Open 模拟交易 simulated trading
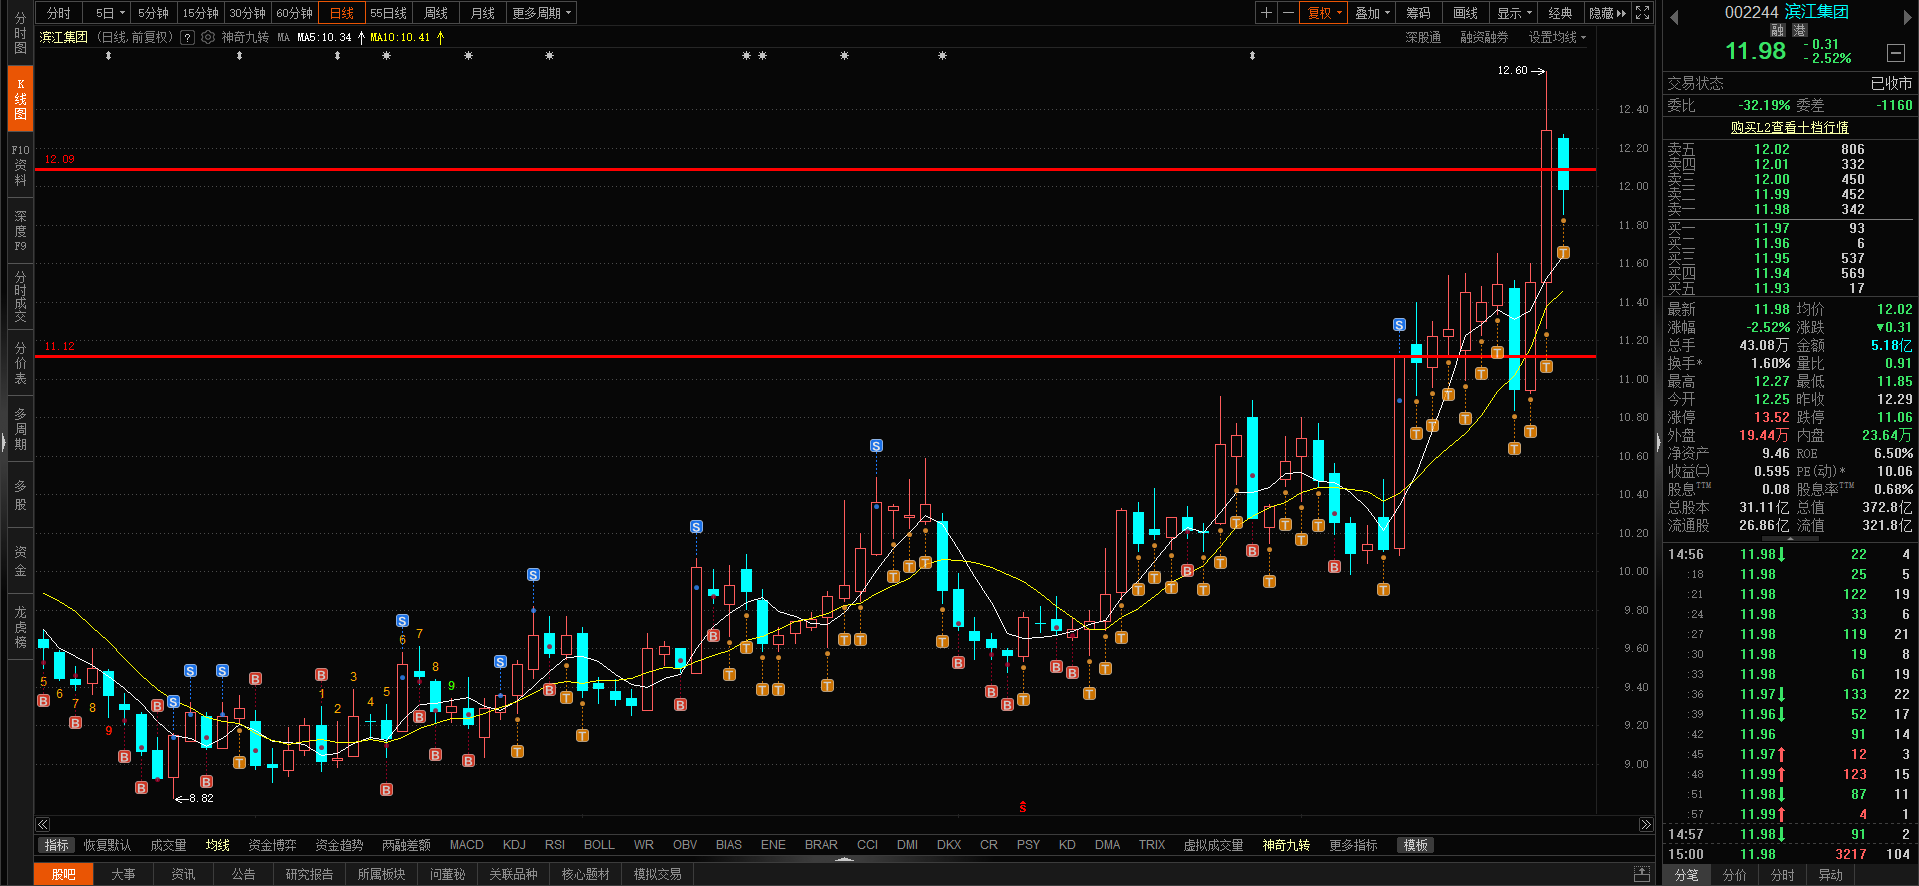This screenshot has width=1919, height=886. pos(658,874)
